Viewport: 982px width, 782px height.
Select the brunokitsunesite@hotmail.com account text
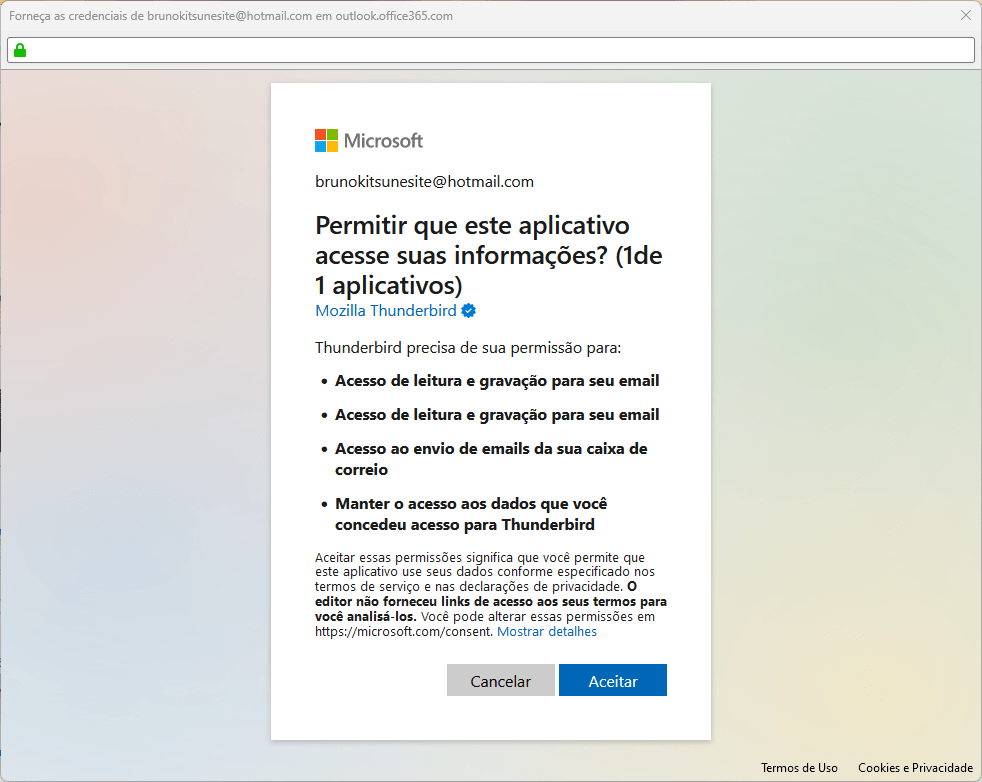tap(425, 182)
